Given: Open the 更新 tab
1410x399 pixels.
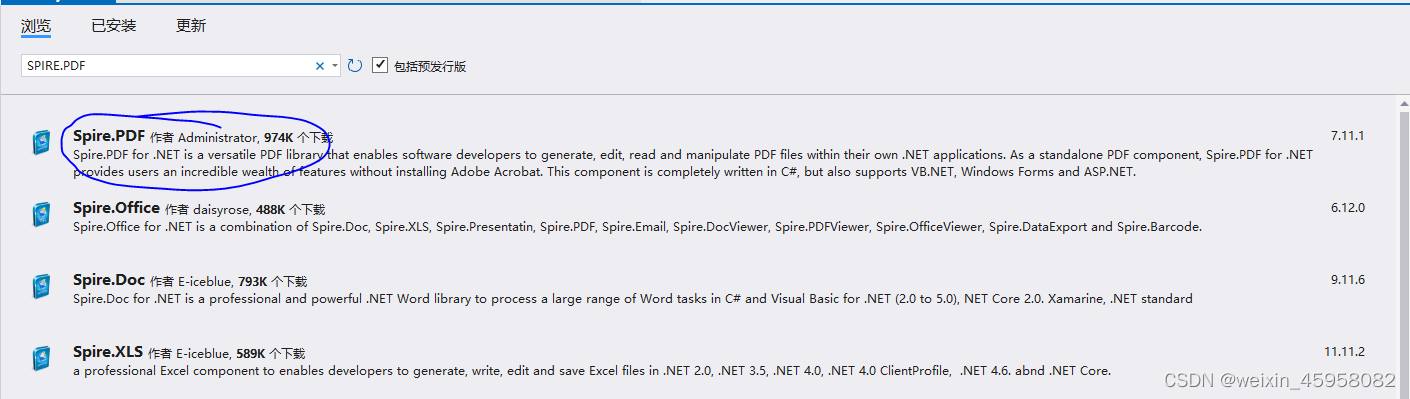Looking at the screenshot, I should 191,26.
